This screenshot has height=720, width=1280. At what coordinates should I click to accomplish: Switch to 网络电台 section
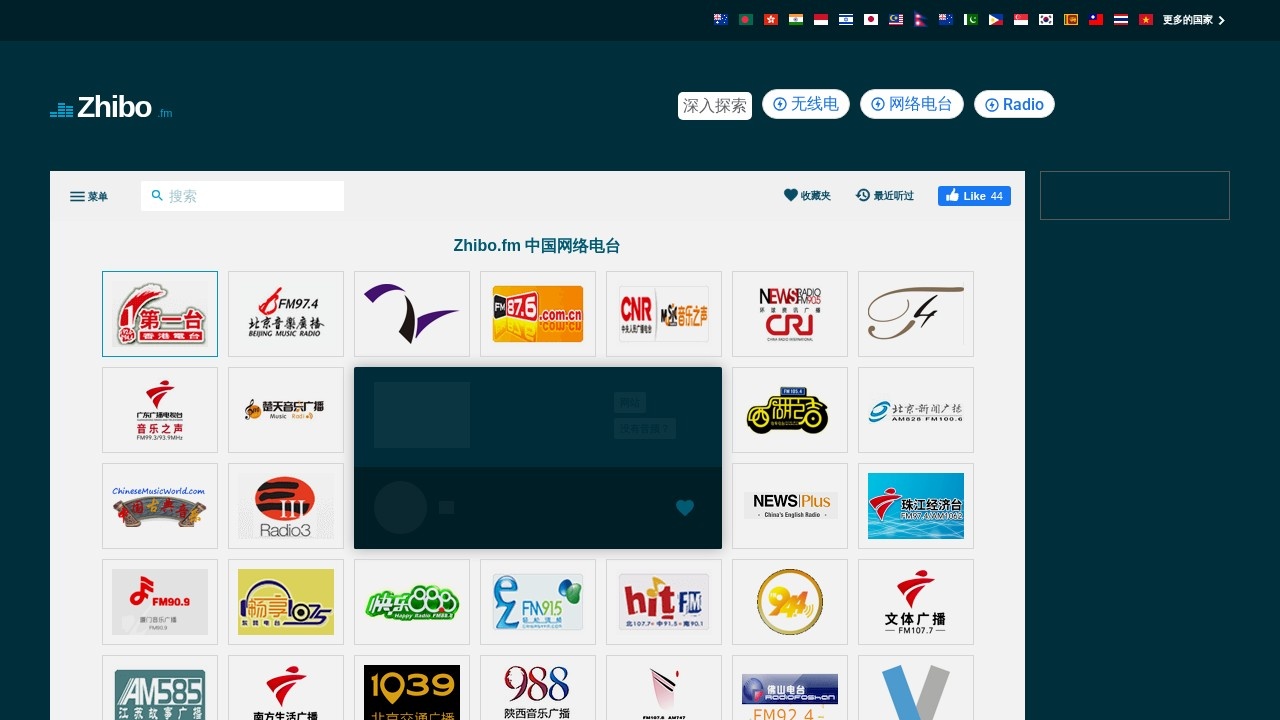click(x=911, y=104)
